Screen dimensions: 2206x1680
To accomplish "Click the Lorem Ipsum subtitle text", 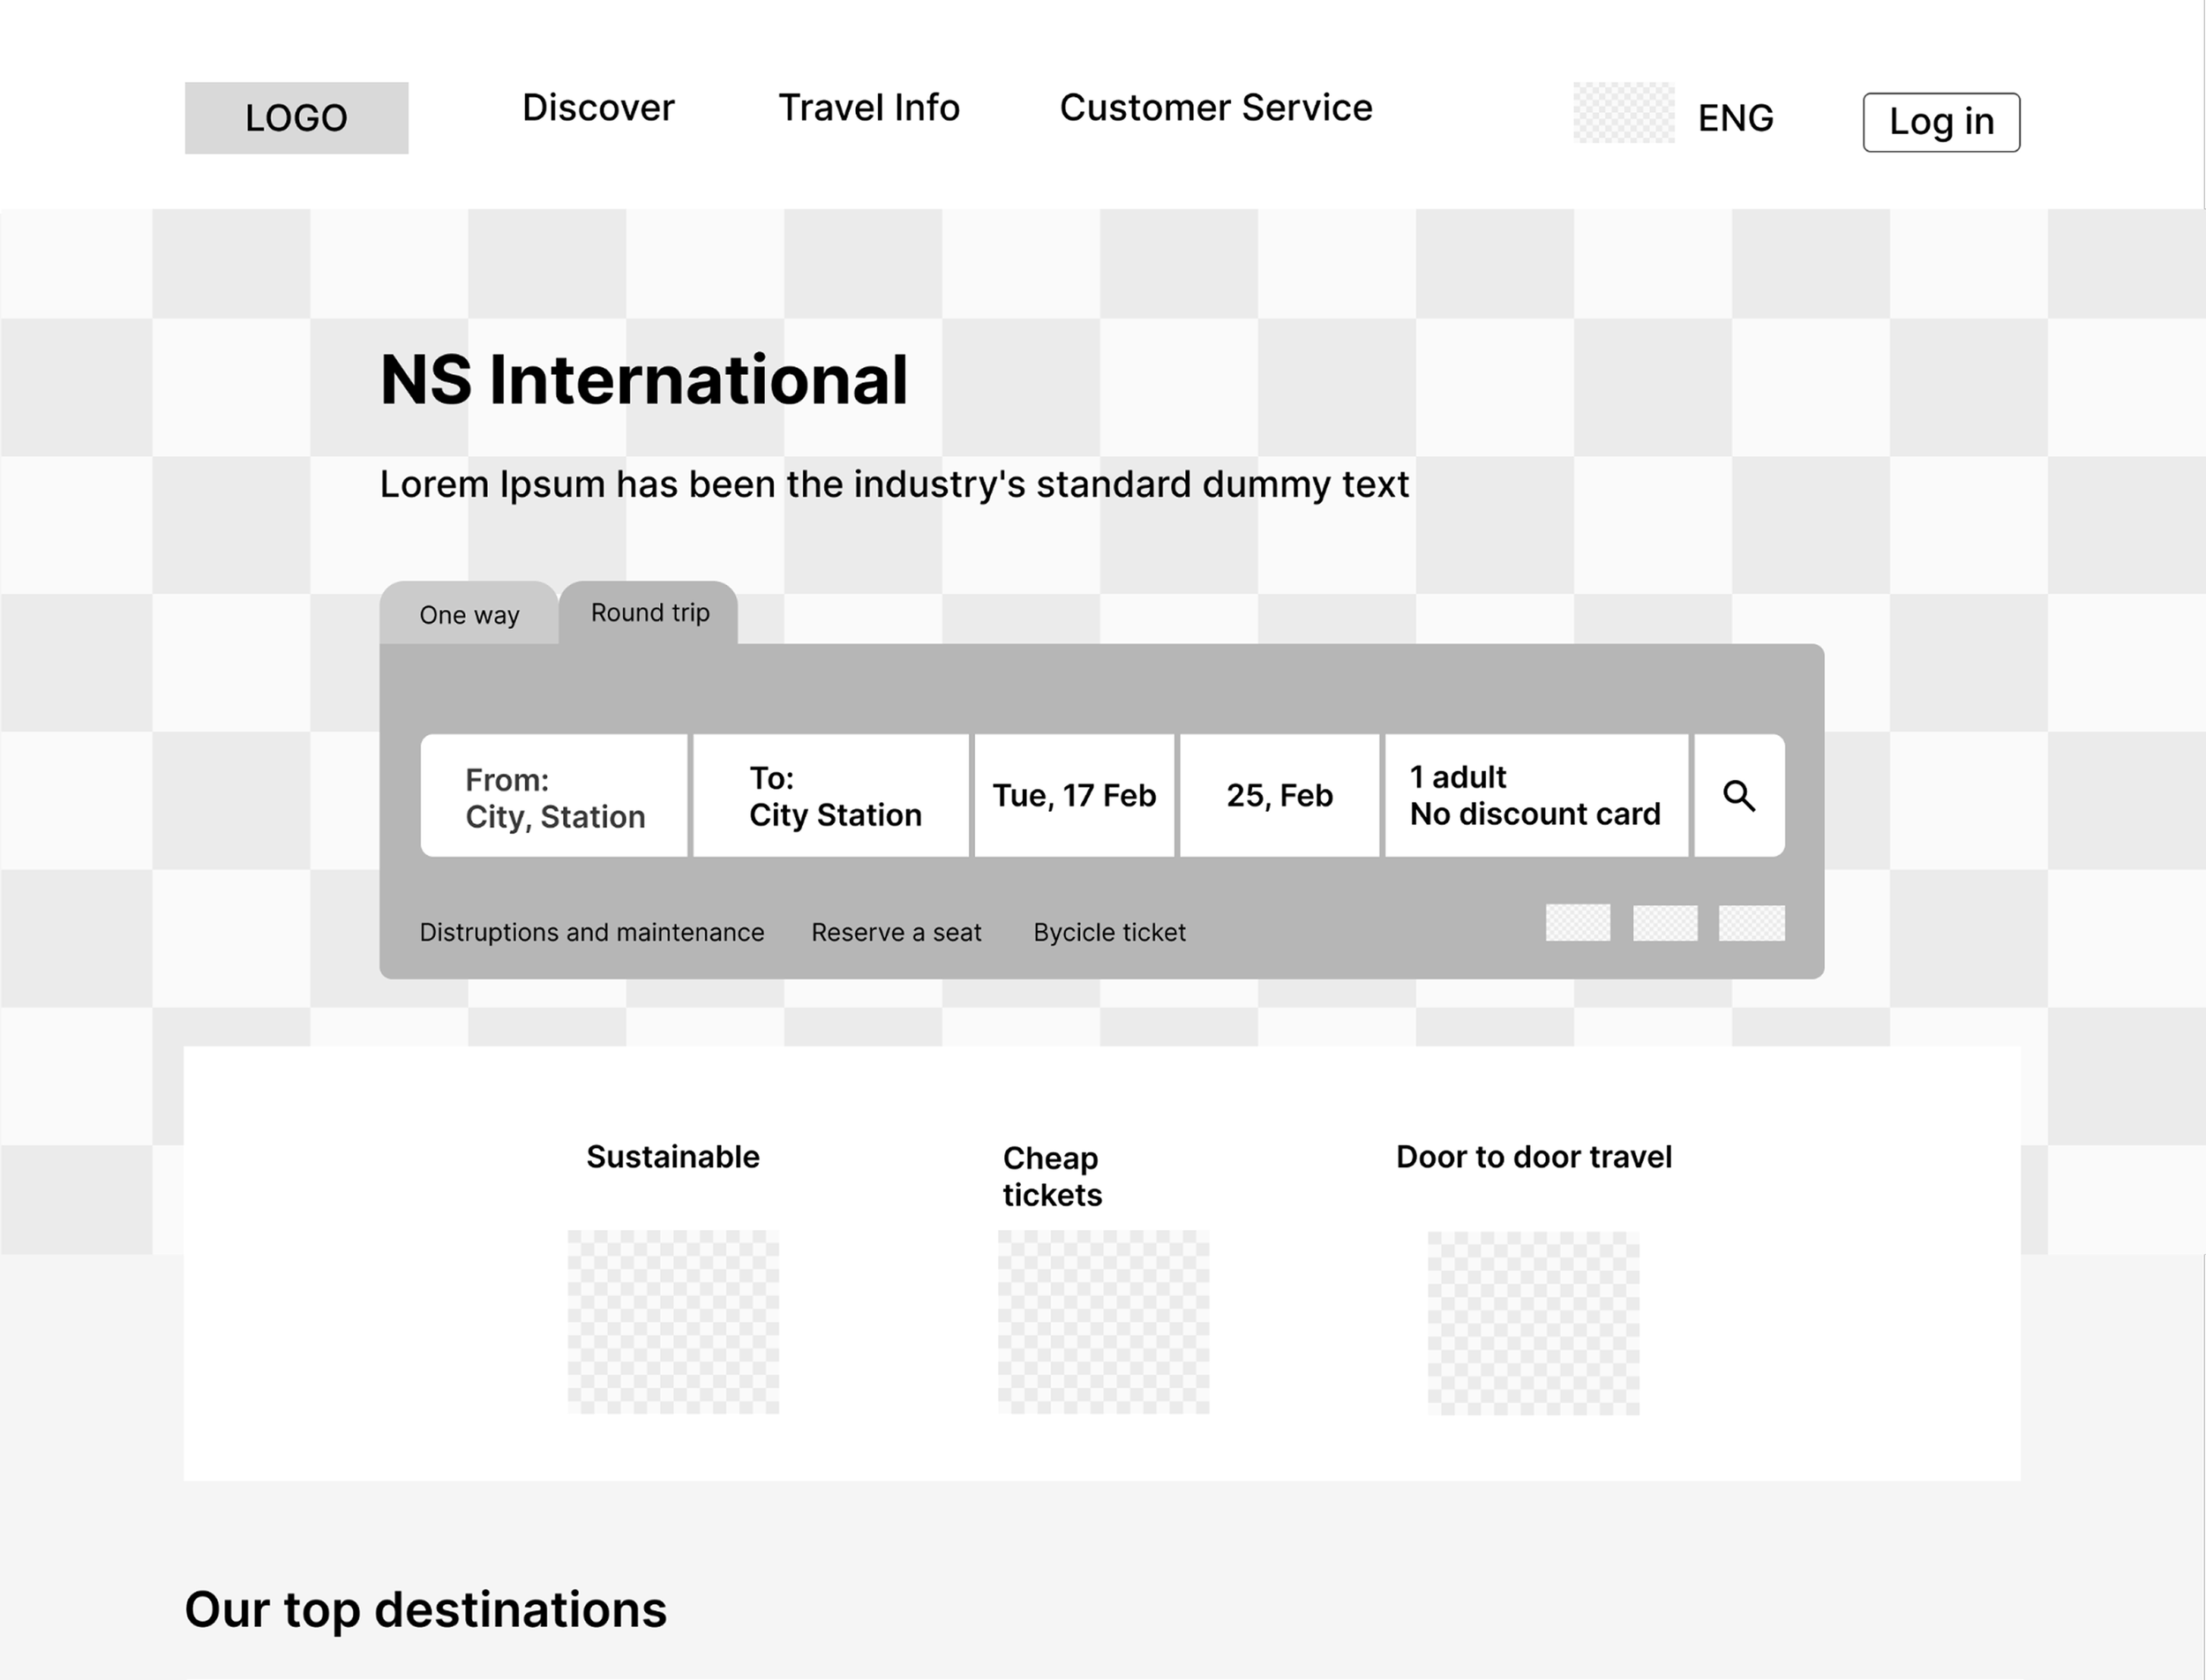I will pyautogui.click(x=894, y=484).
